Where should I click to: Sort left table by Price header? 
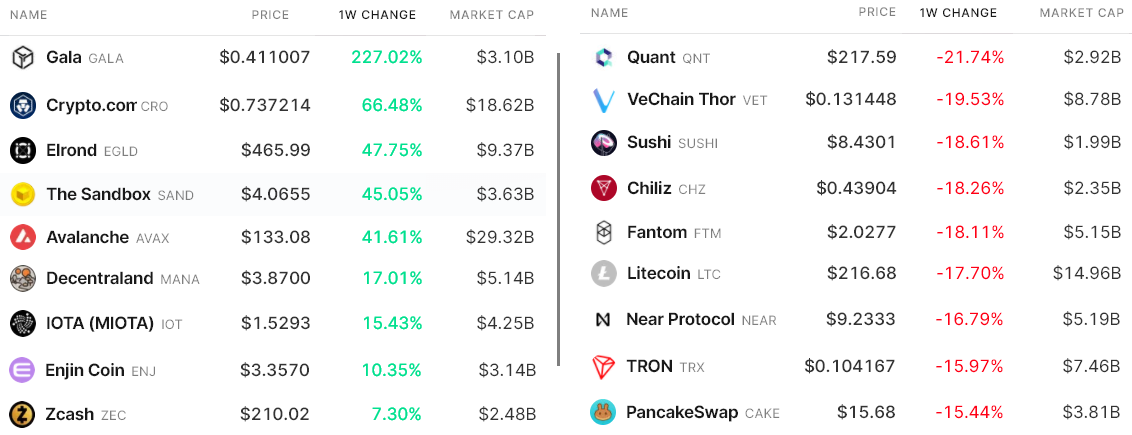coord(270,14)
